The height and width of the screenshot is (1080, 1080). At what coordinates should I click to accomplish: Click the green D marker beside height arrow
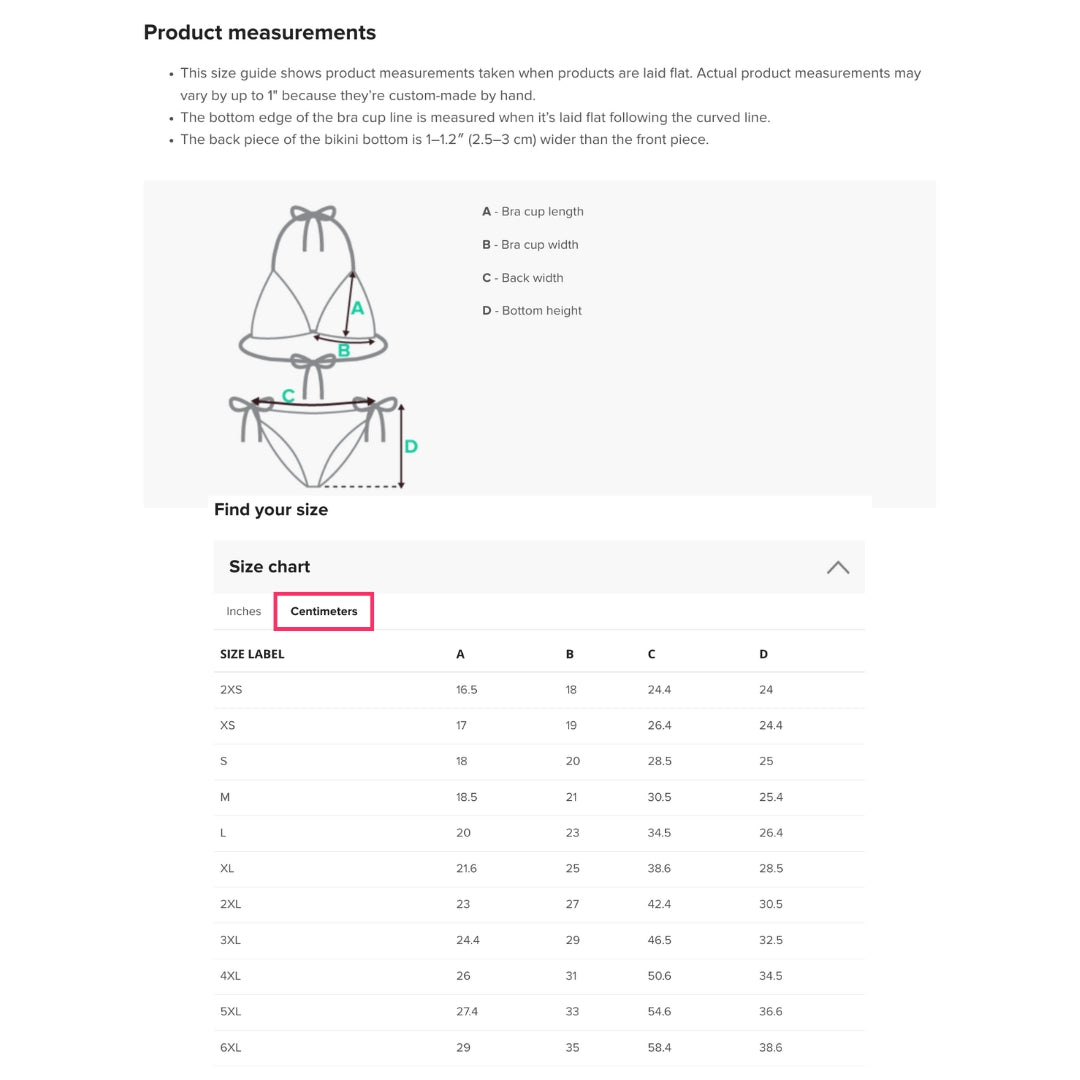click(x=410, y=446)
